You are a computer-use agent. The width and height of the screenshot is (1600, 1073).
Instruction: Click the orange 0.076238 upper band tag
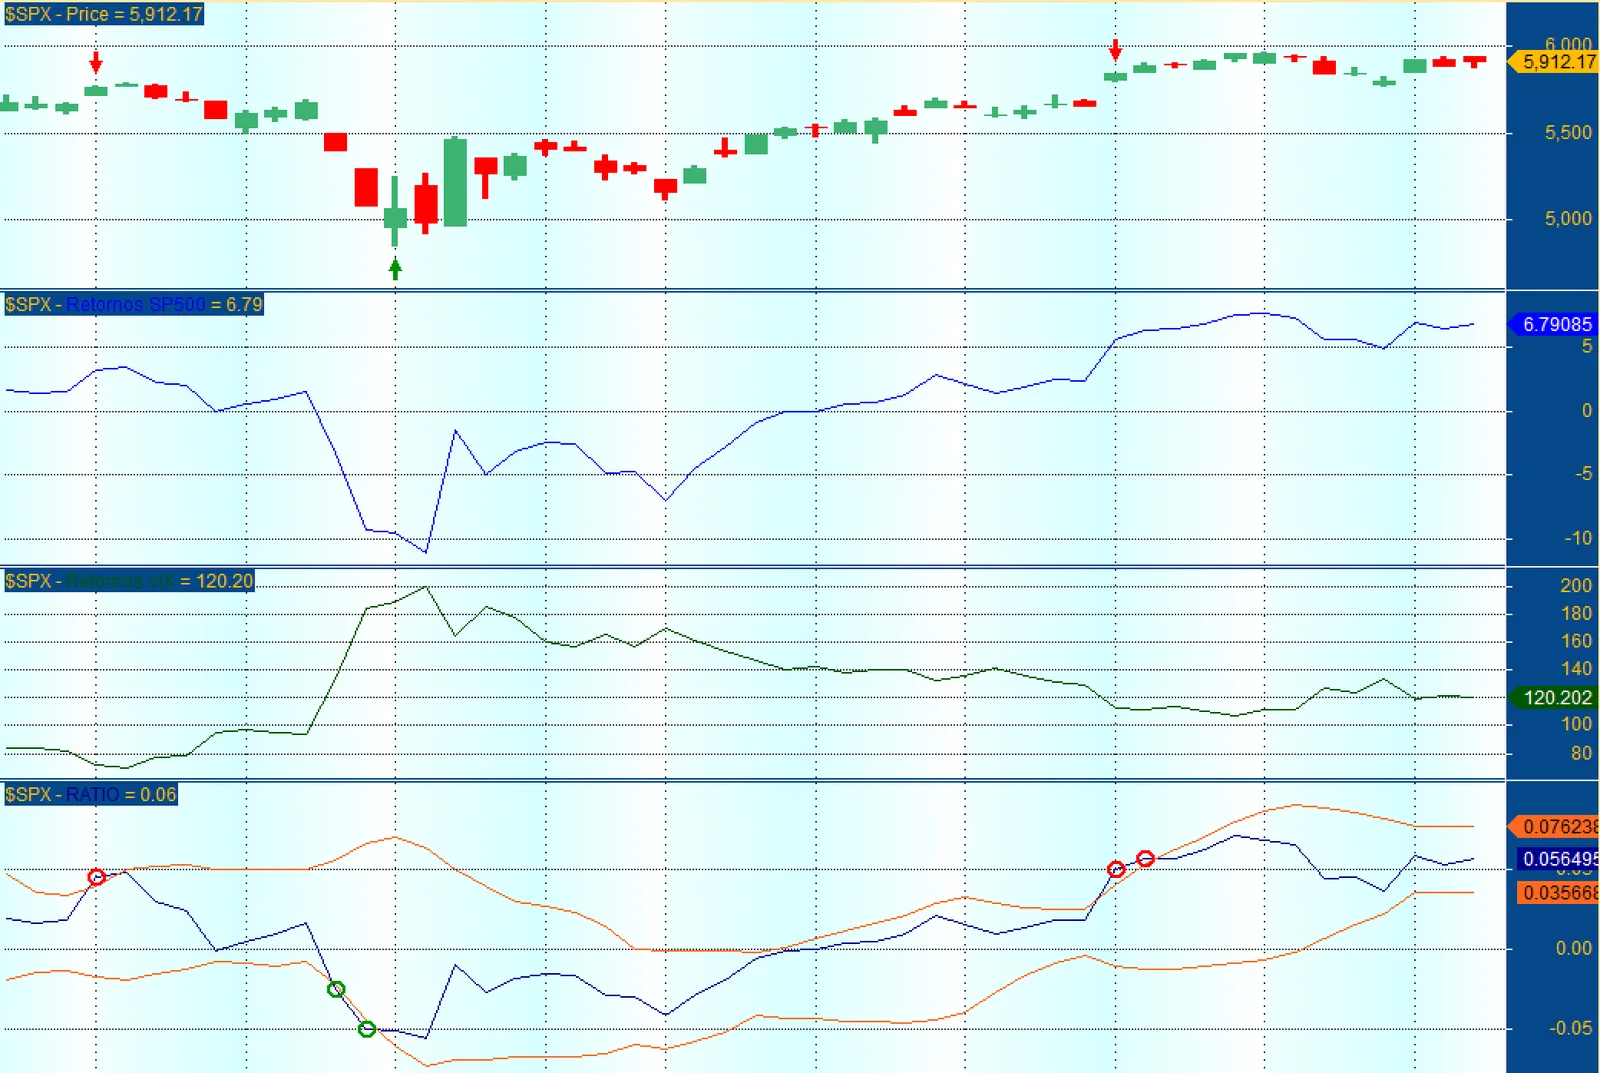point(1554,826)
